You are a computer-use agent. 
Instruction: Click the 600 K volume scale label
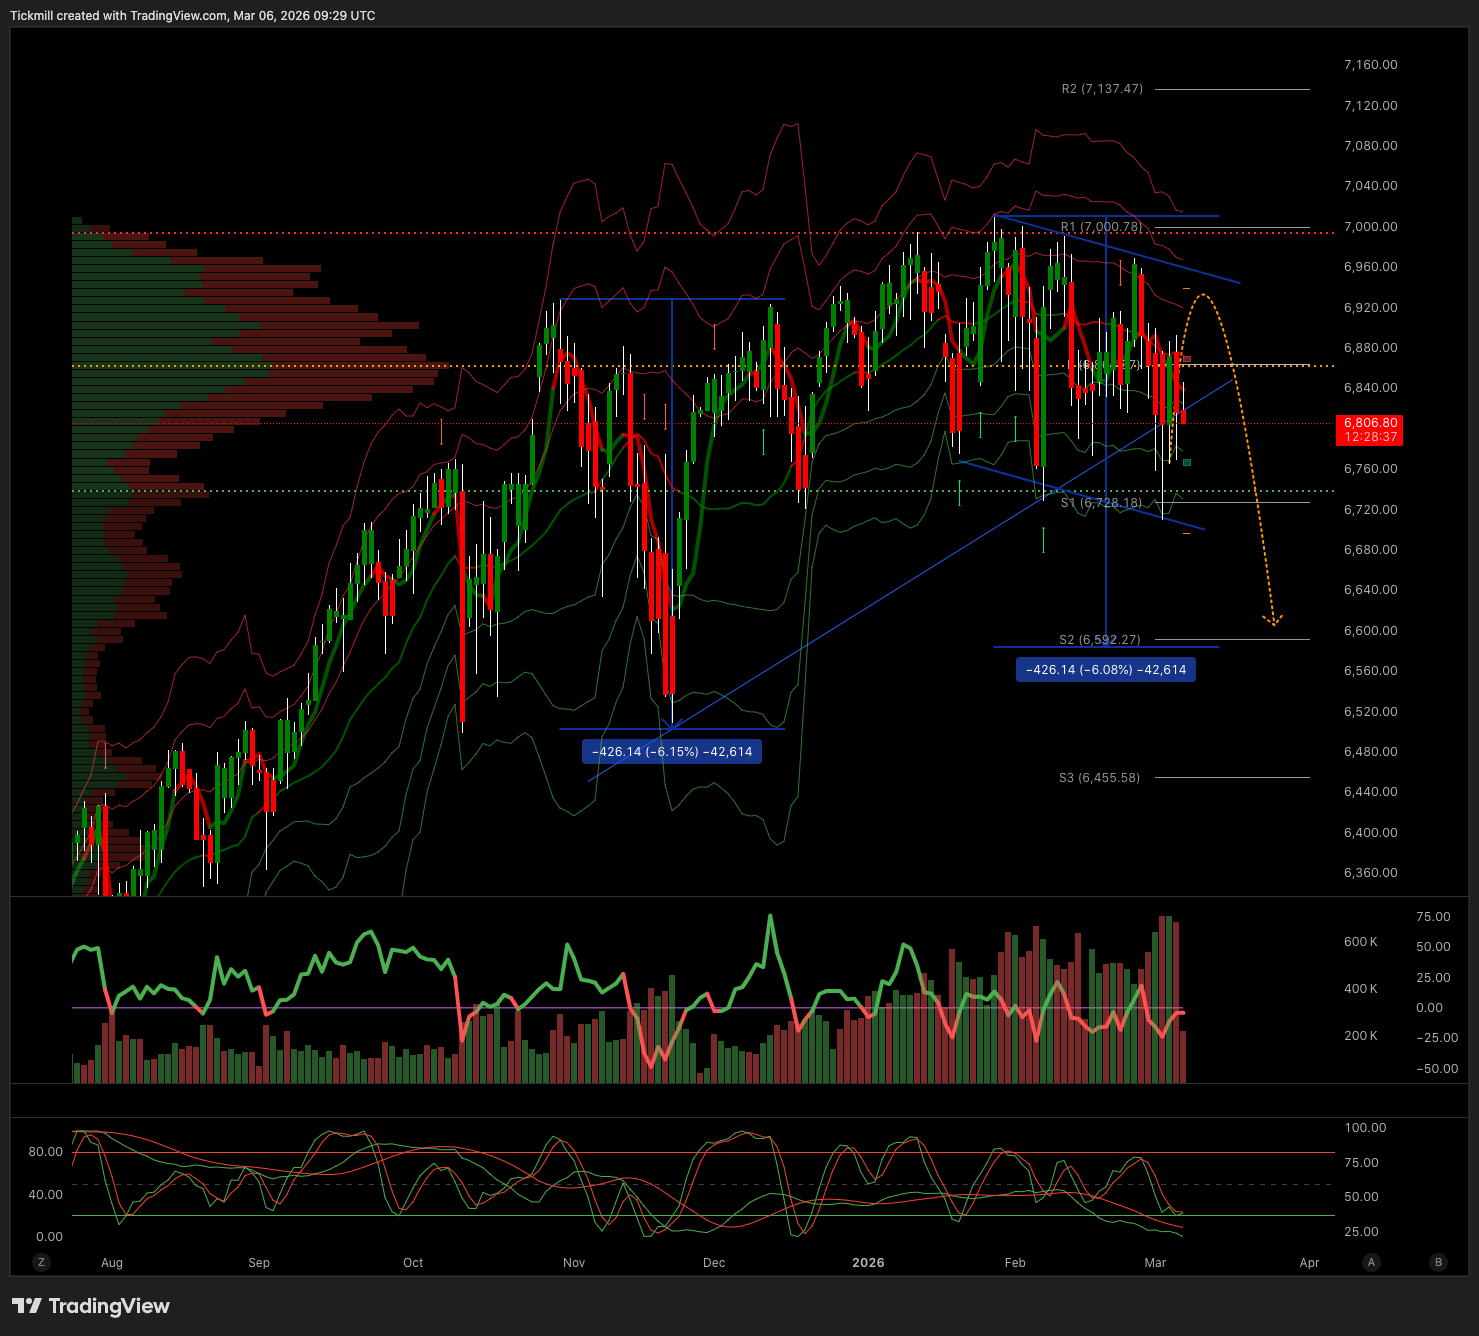pos(1360,942)
